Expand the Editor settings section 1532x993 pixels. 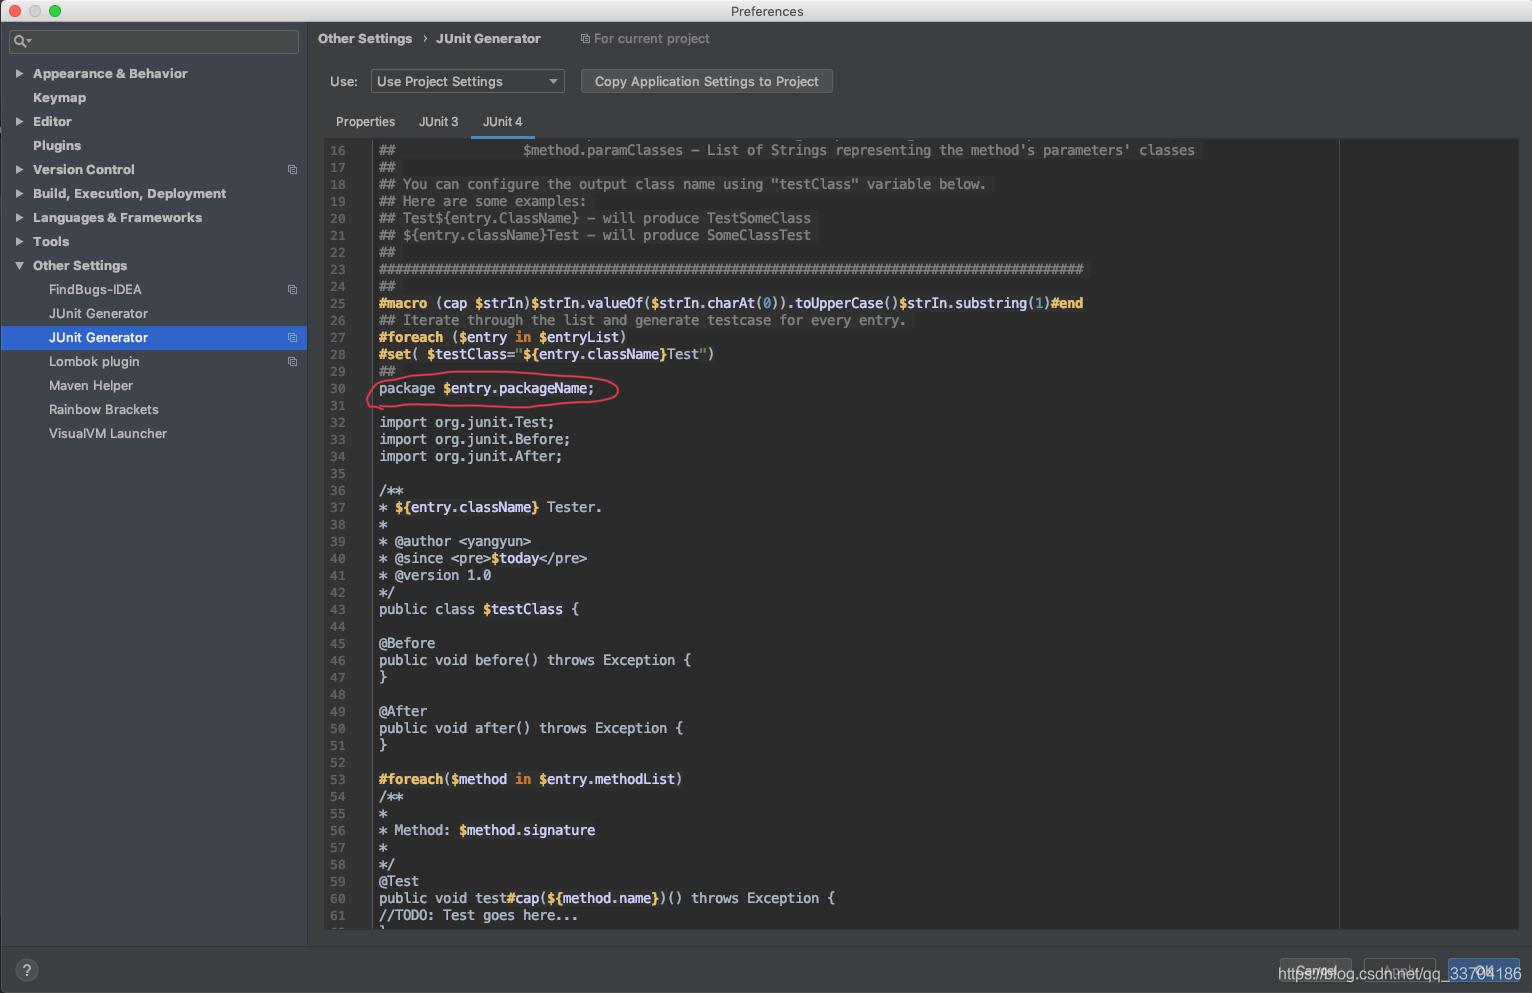[x=19, y=122]
